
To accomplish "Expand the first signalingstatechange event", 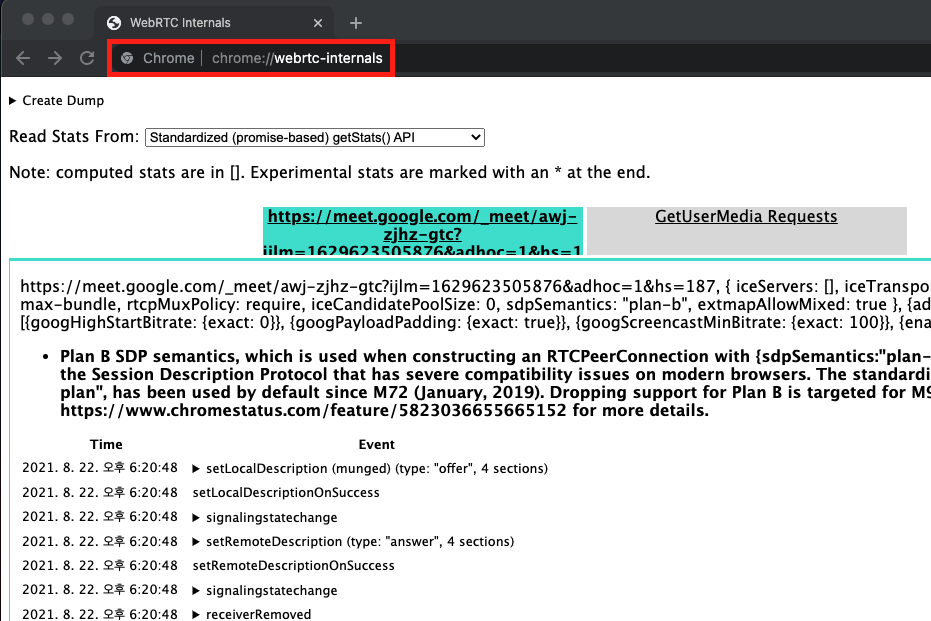I will tap(196, 518).
